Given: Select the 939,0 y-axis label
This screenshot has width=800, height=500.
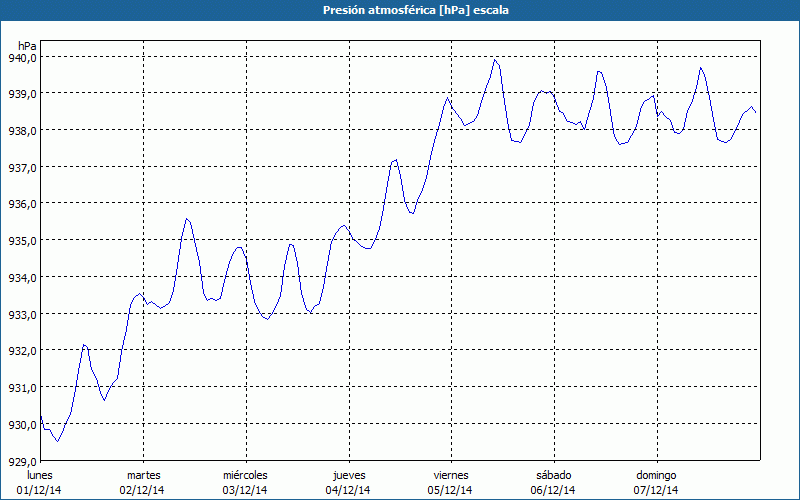Looking at the screenshot, I should (22, 94).
